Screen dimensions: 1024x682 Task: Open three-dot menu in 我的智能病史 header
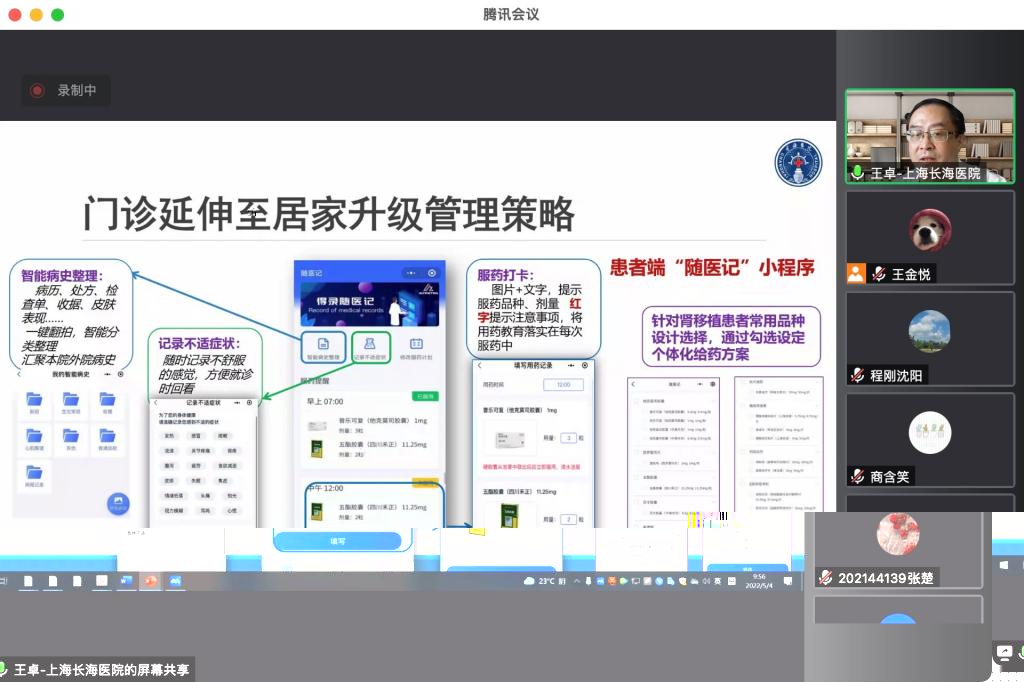click(x=107, y=374)
